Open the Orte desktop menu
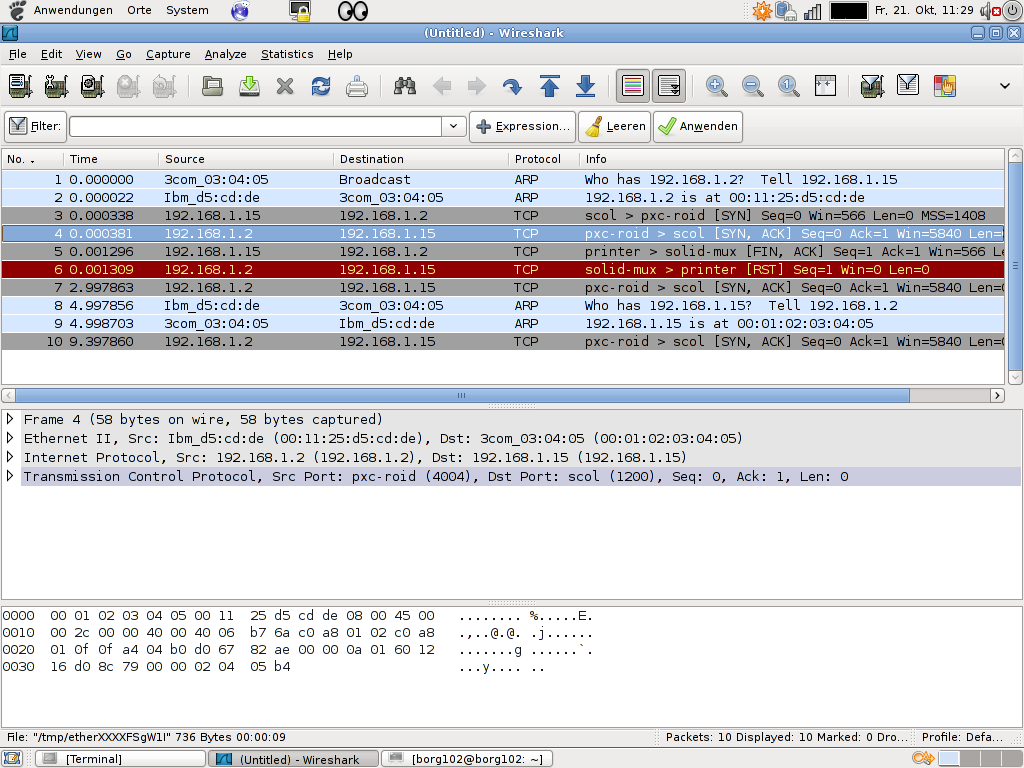 coord(139,10)
